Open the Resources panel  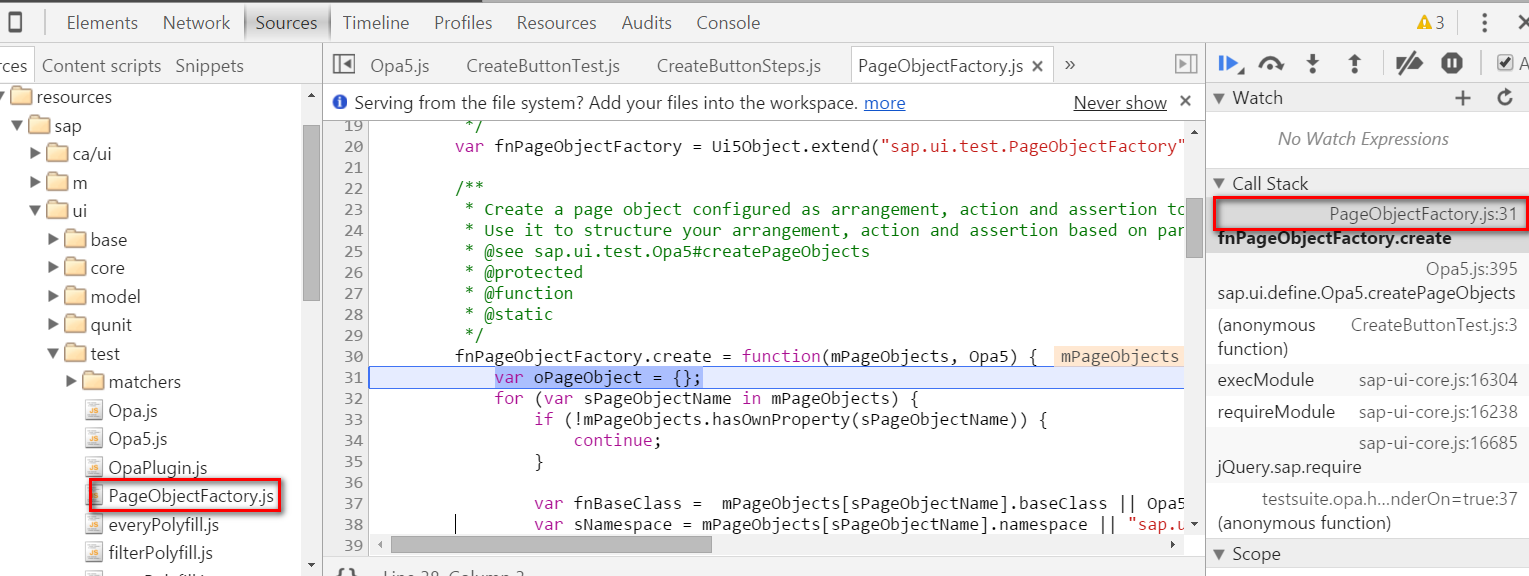click(556, 22)
